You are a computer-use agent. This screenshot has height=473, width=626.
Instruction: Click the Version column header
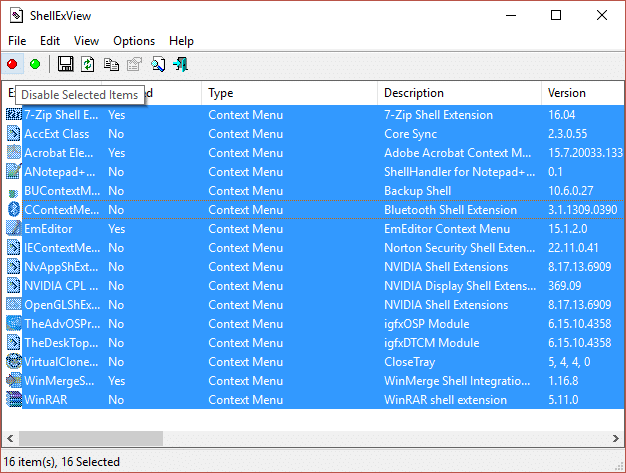click(x=580, y=93)
